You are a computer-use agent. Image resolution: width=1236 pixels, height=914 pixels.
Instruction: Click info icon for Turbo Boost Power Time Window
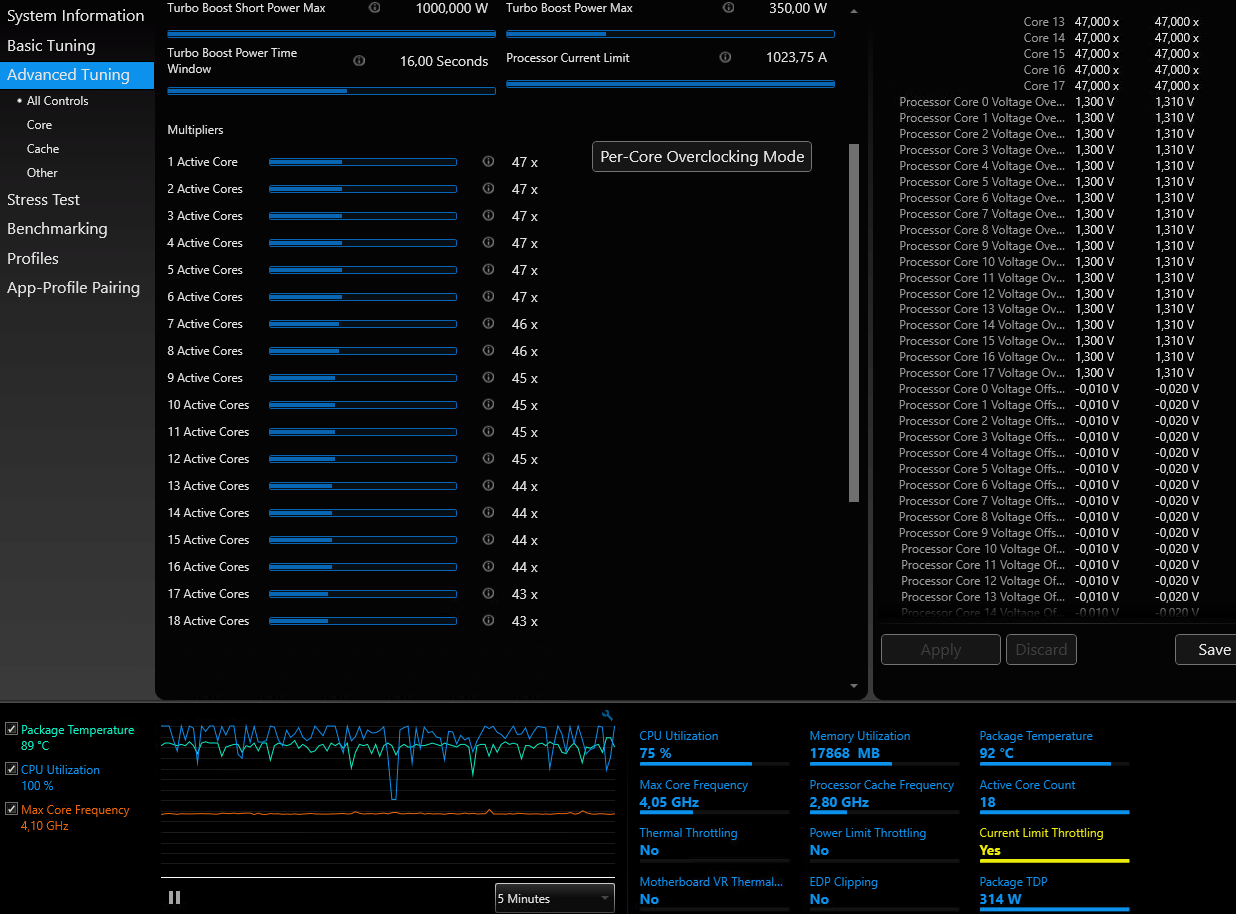pyautogui.click(x=359, y=60)
